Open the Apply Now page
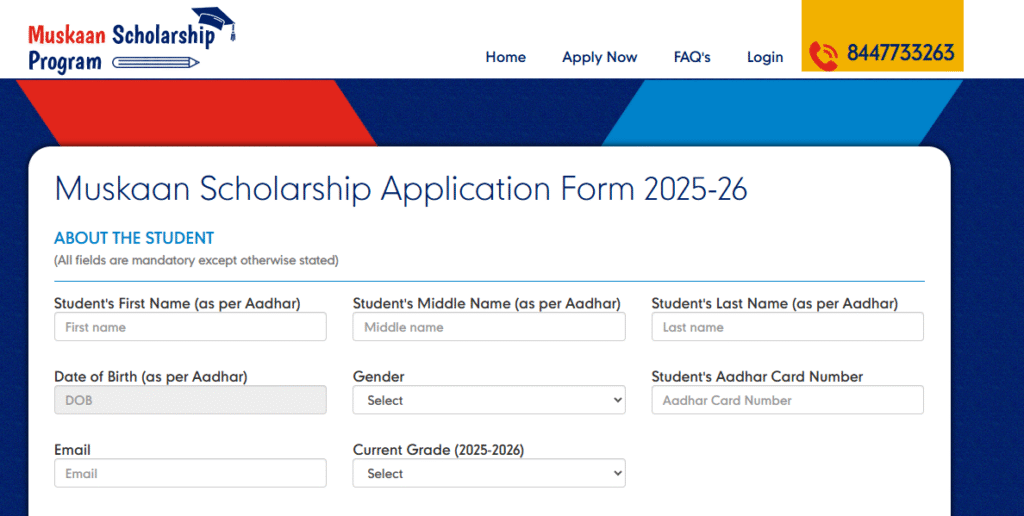 point(600,57)
